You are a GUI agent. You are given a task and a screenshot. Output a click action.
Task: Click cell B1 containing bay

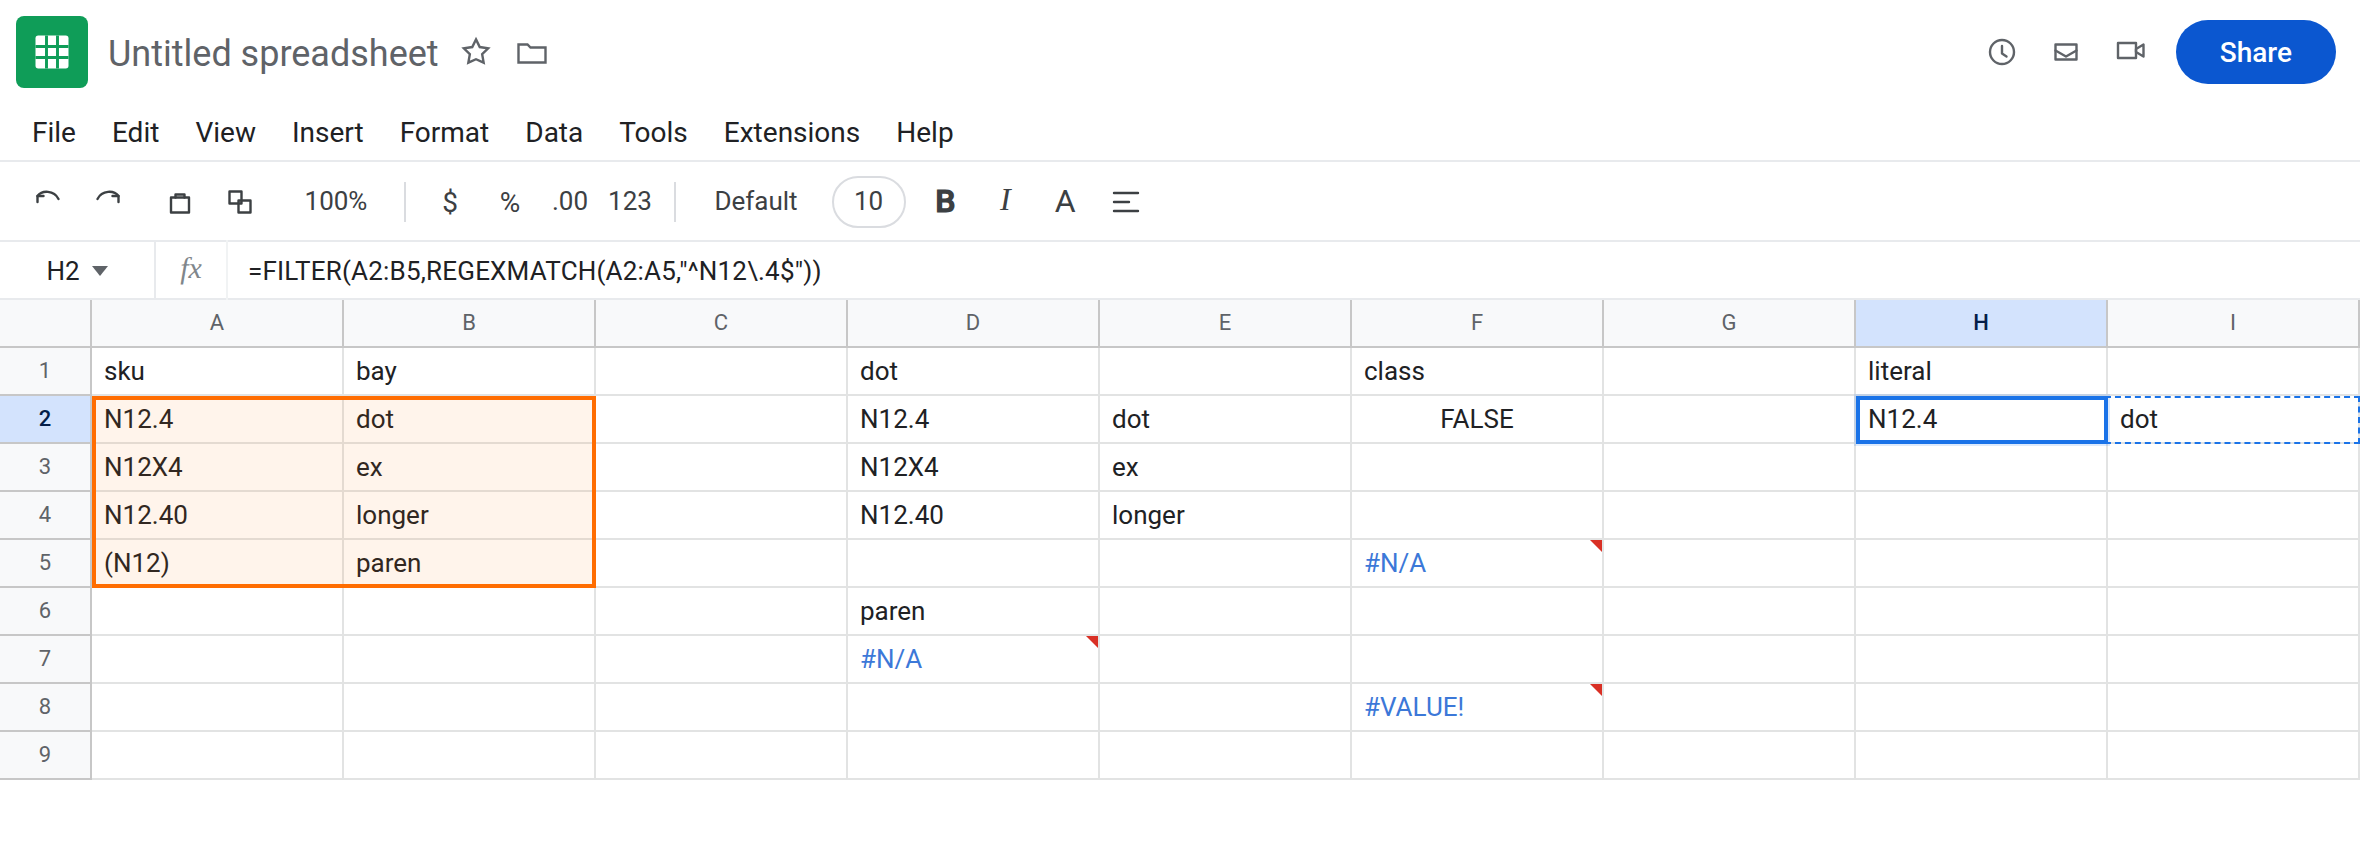pyautogui.click(x=469, y=371)
